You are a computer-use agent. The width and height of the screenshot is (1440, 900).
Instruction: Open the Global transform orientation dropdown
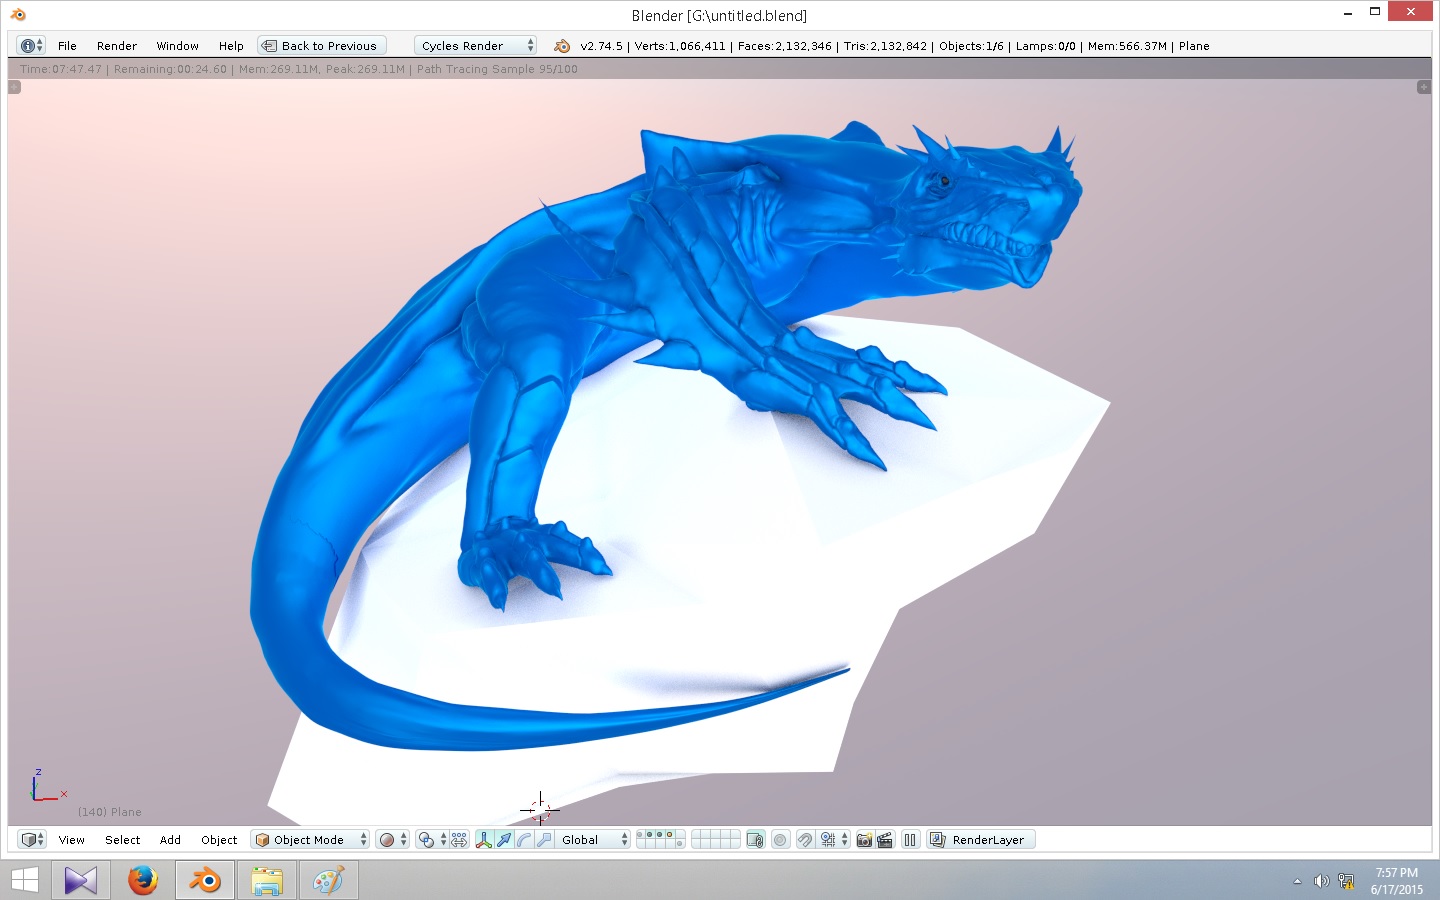593,840
